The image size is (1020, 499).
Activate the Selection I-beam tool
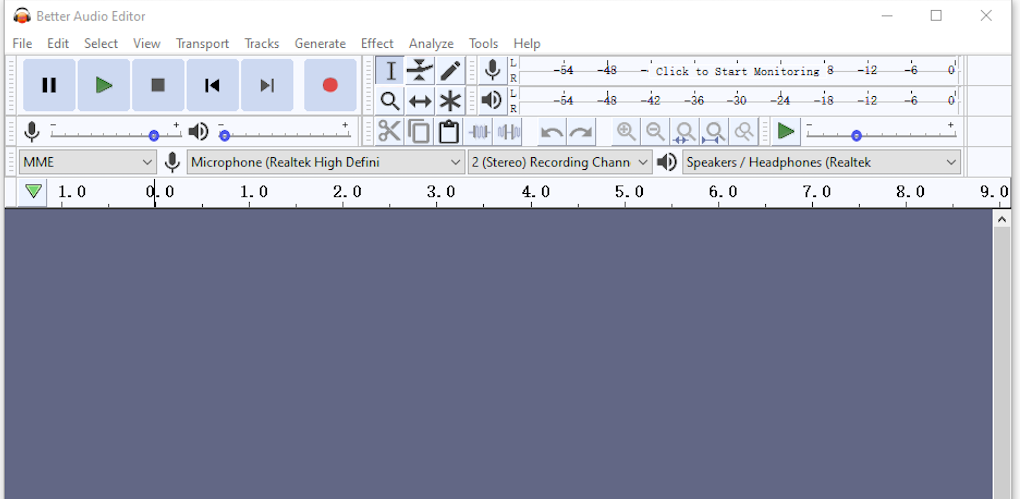tap(390, 70)
